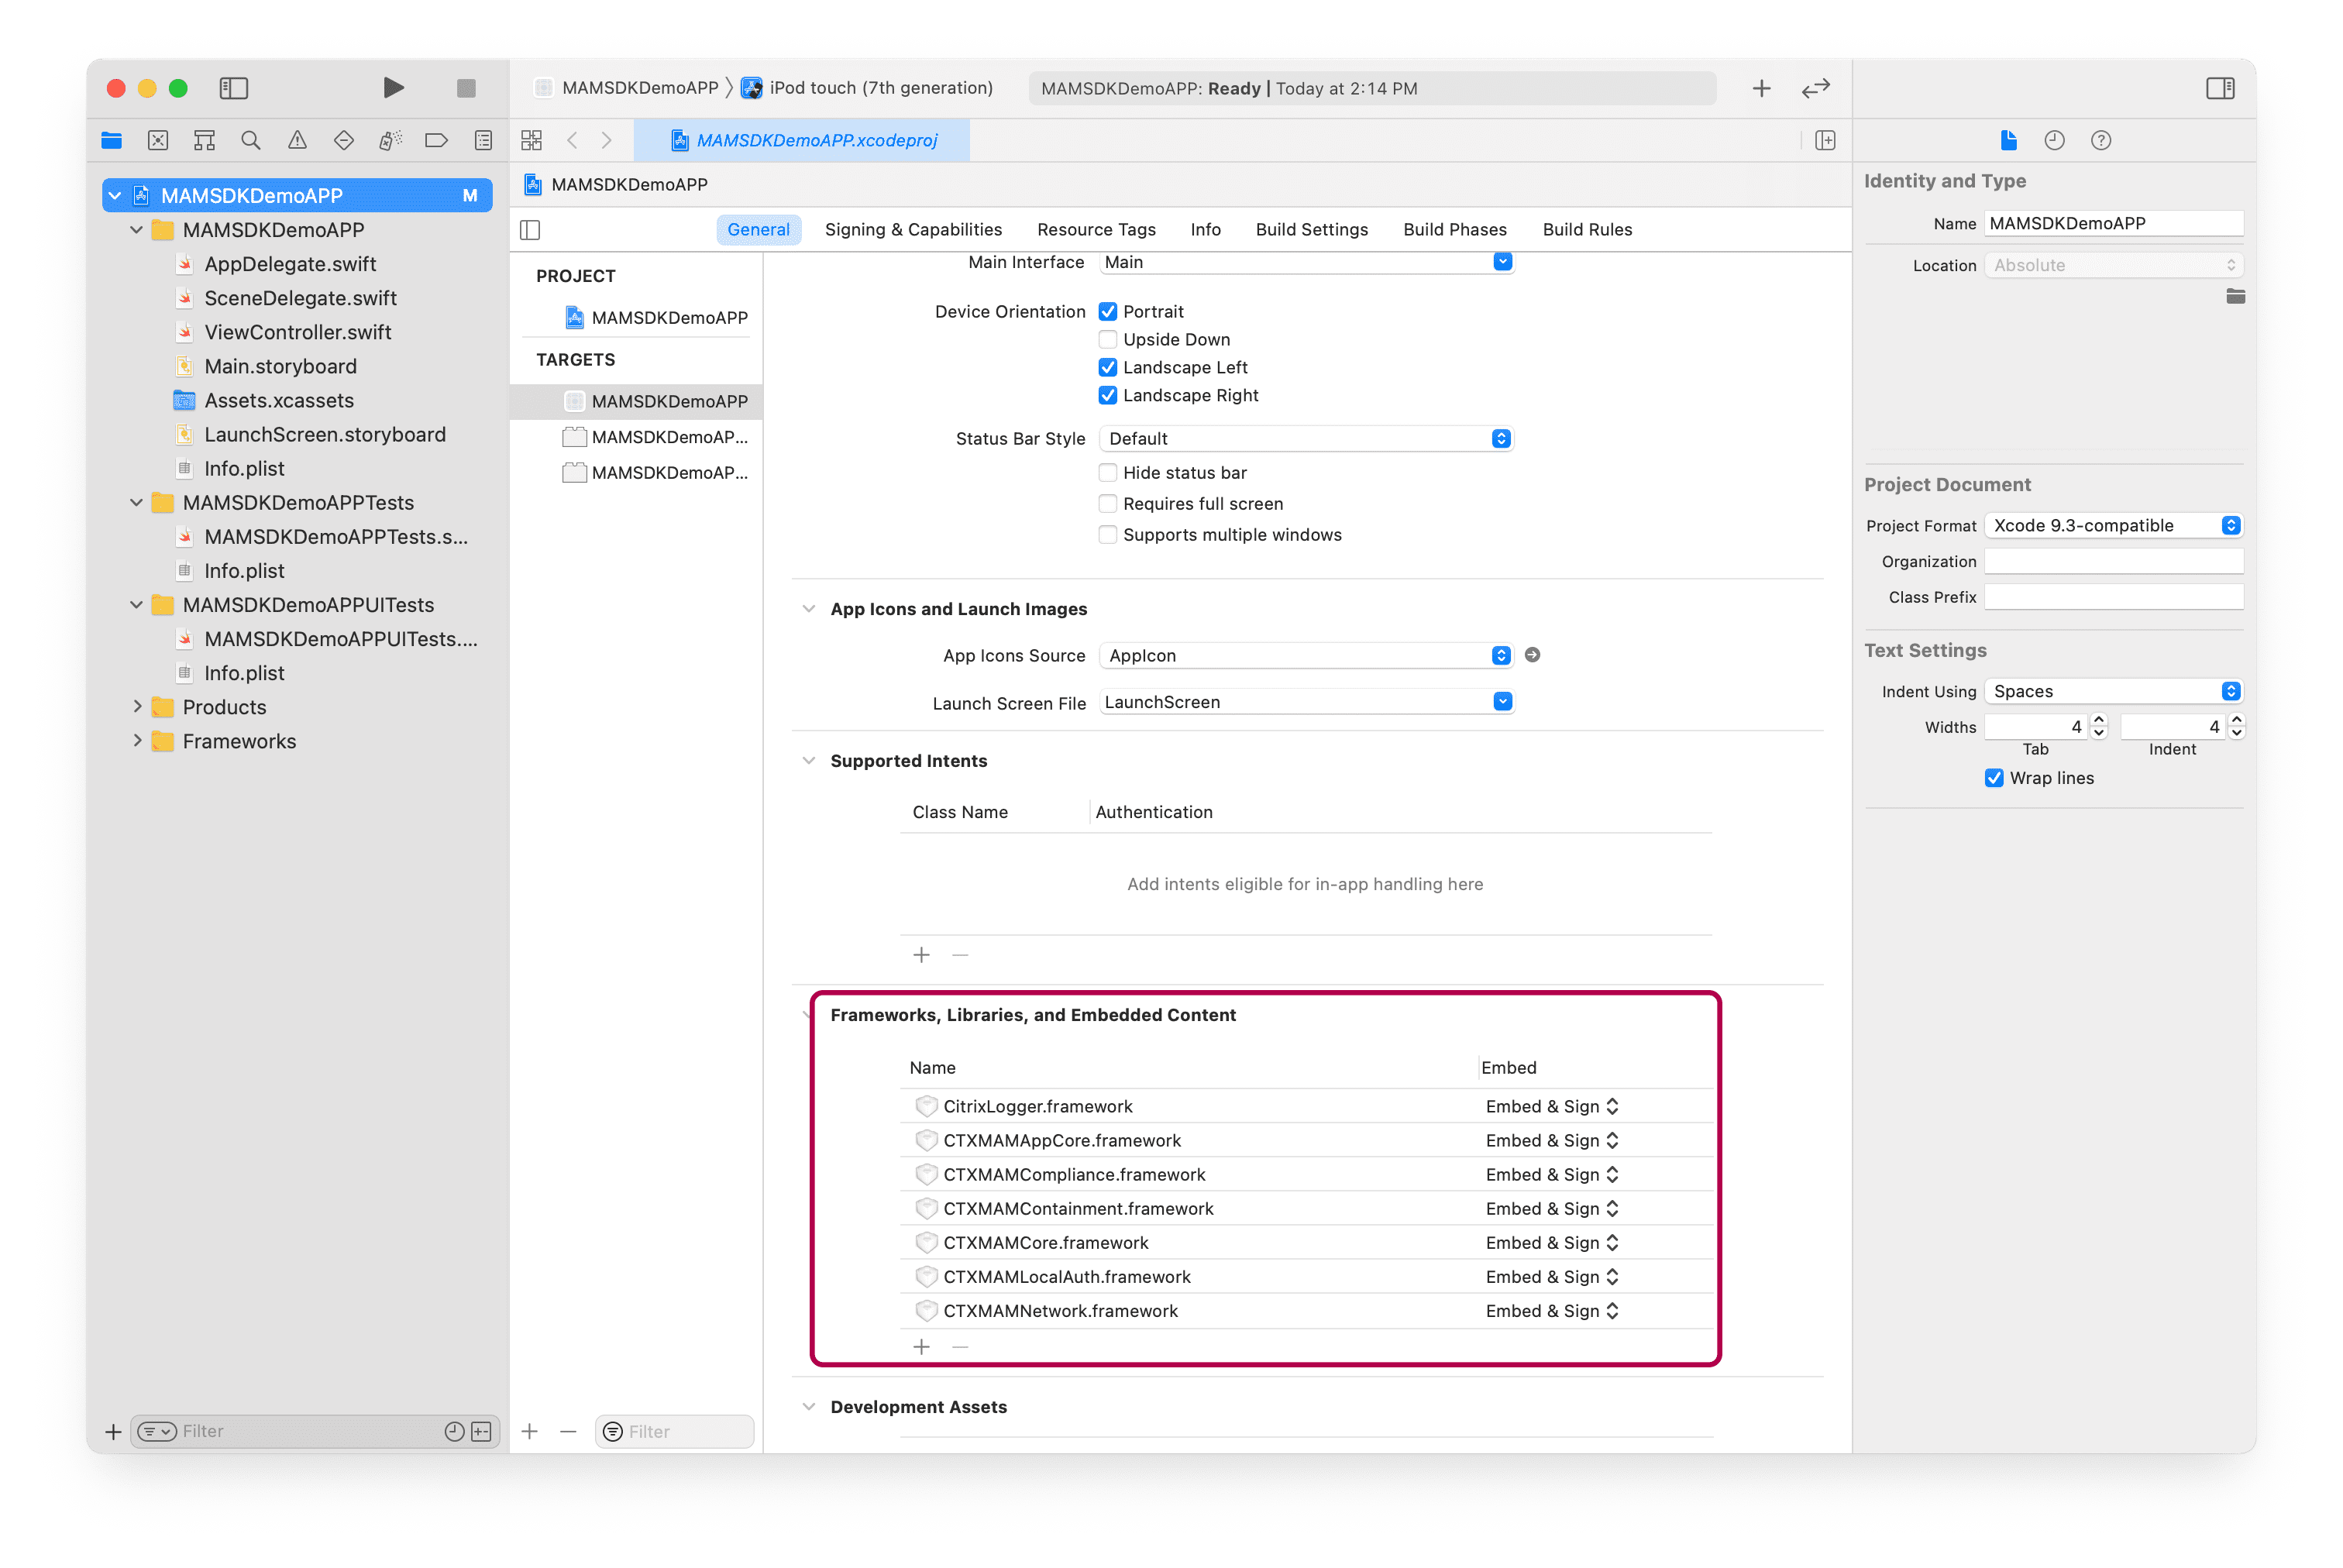Image resolution: width=2343 pixels, height=1568 pixels.
Task: Select ViewController.swift in file navigator
Action: 297,332
